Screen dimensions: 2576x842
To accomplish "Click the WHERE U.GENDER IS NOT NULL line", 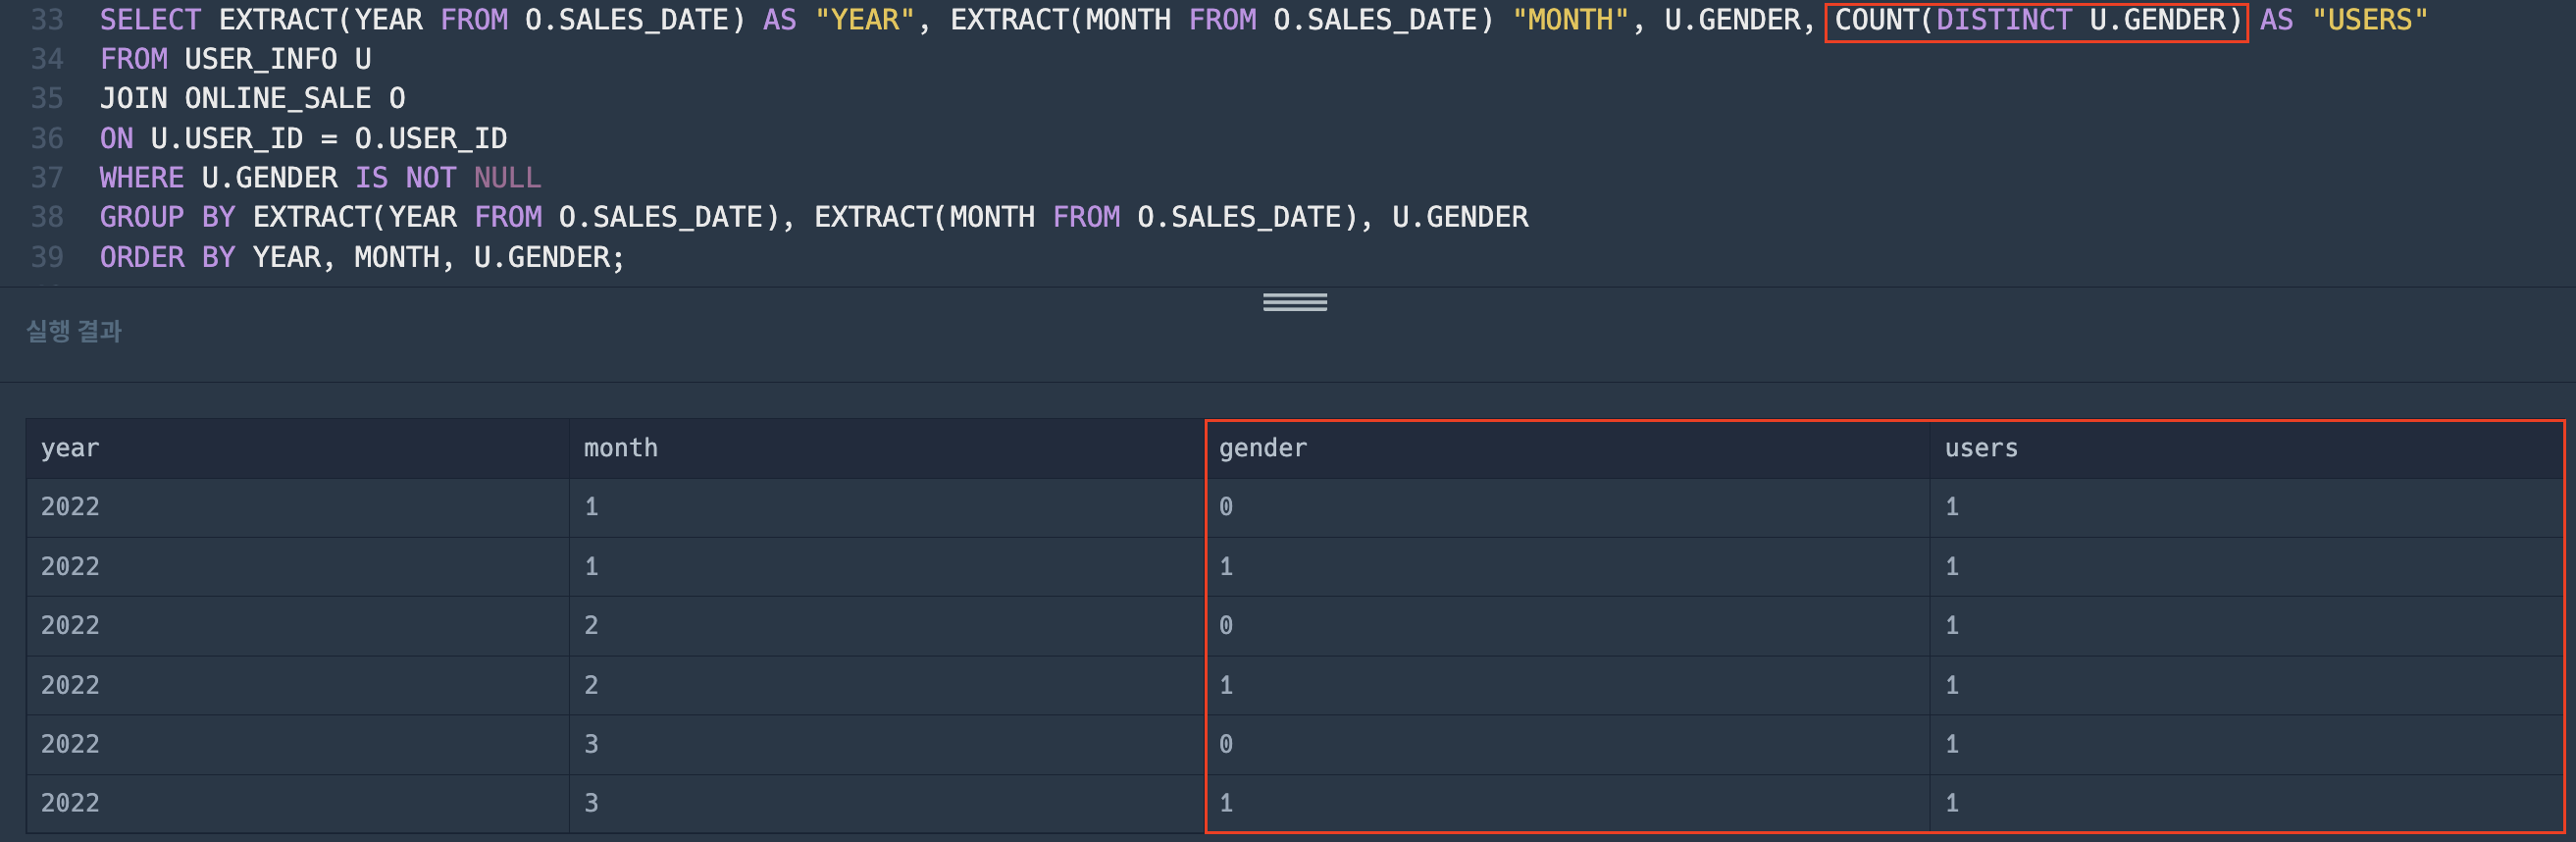I will click(x=320, y=177).
